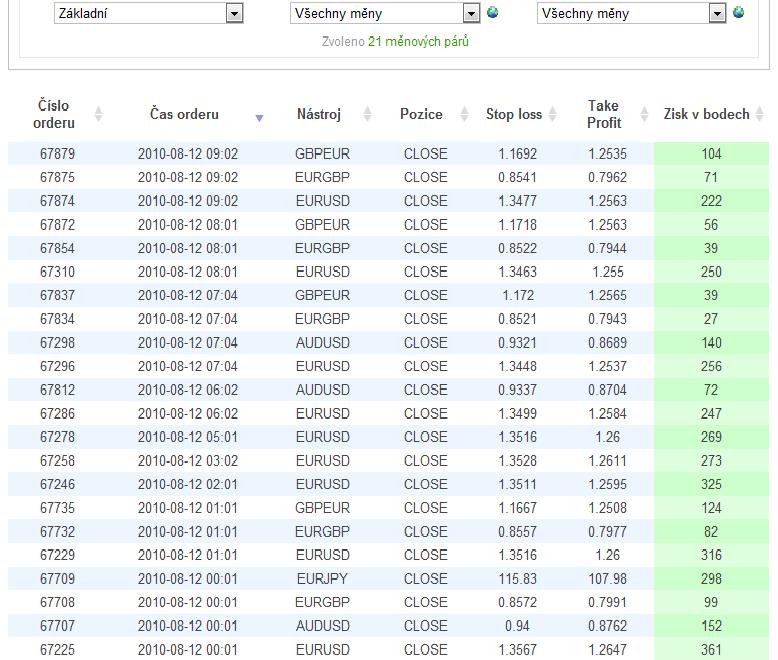
Task: Click the stop loss value 115.83
Action: tap(517, 578)
